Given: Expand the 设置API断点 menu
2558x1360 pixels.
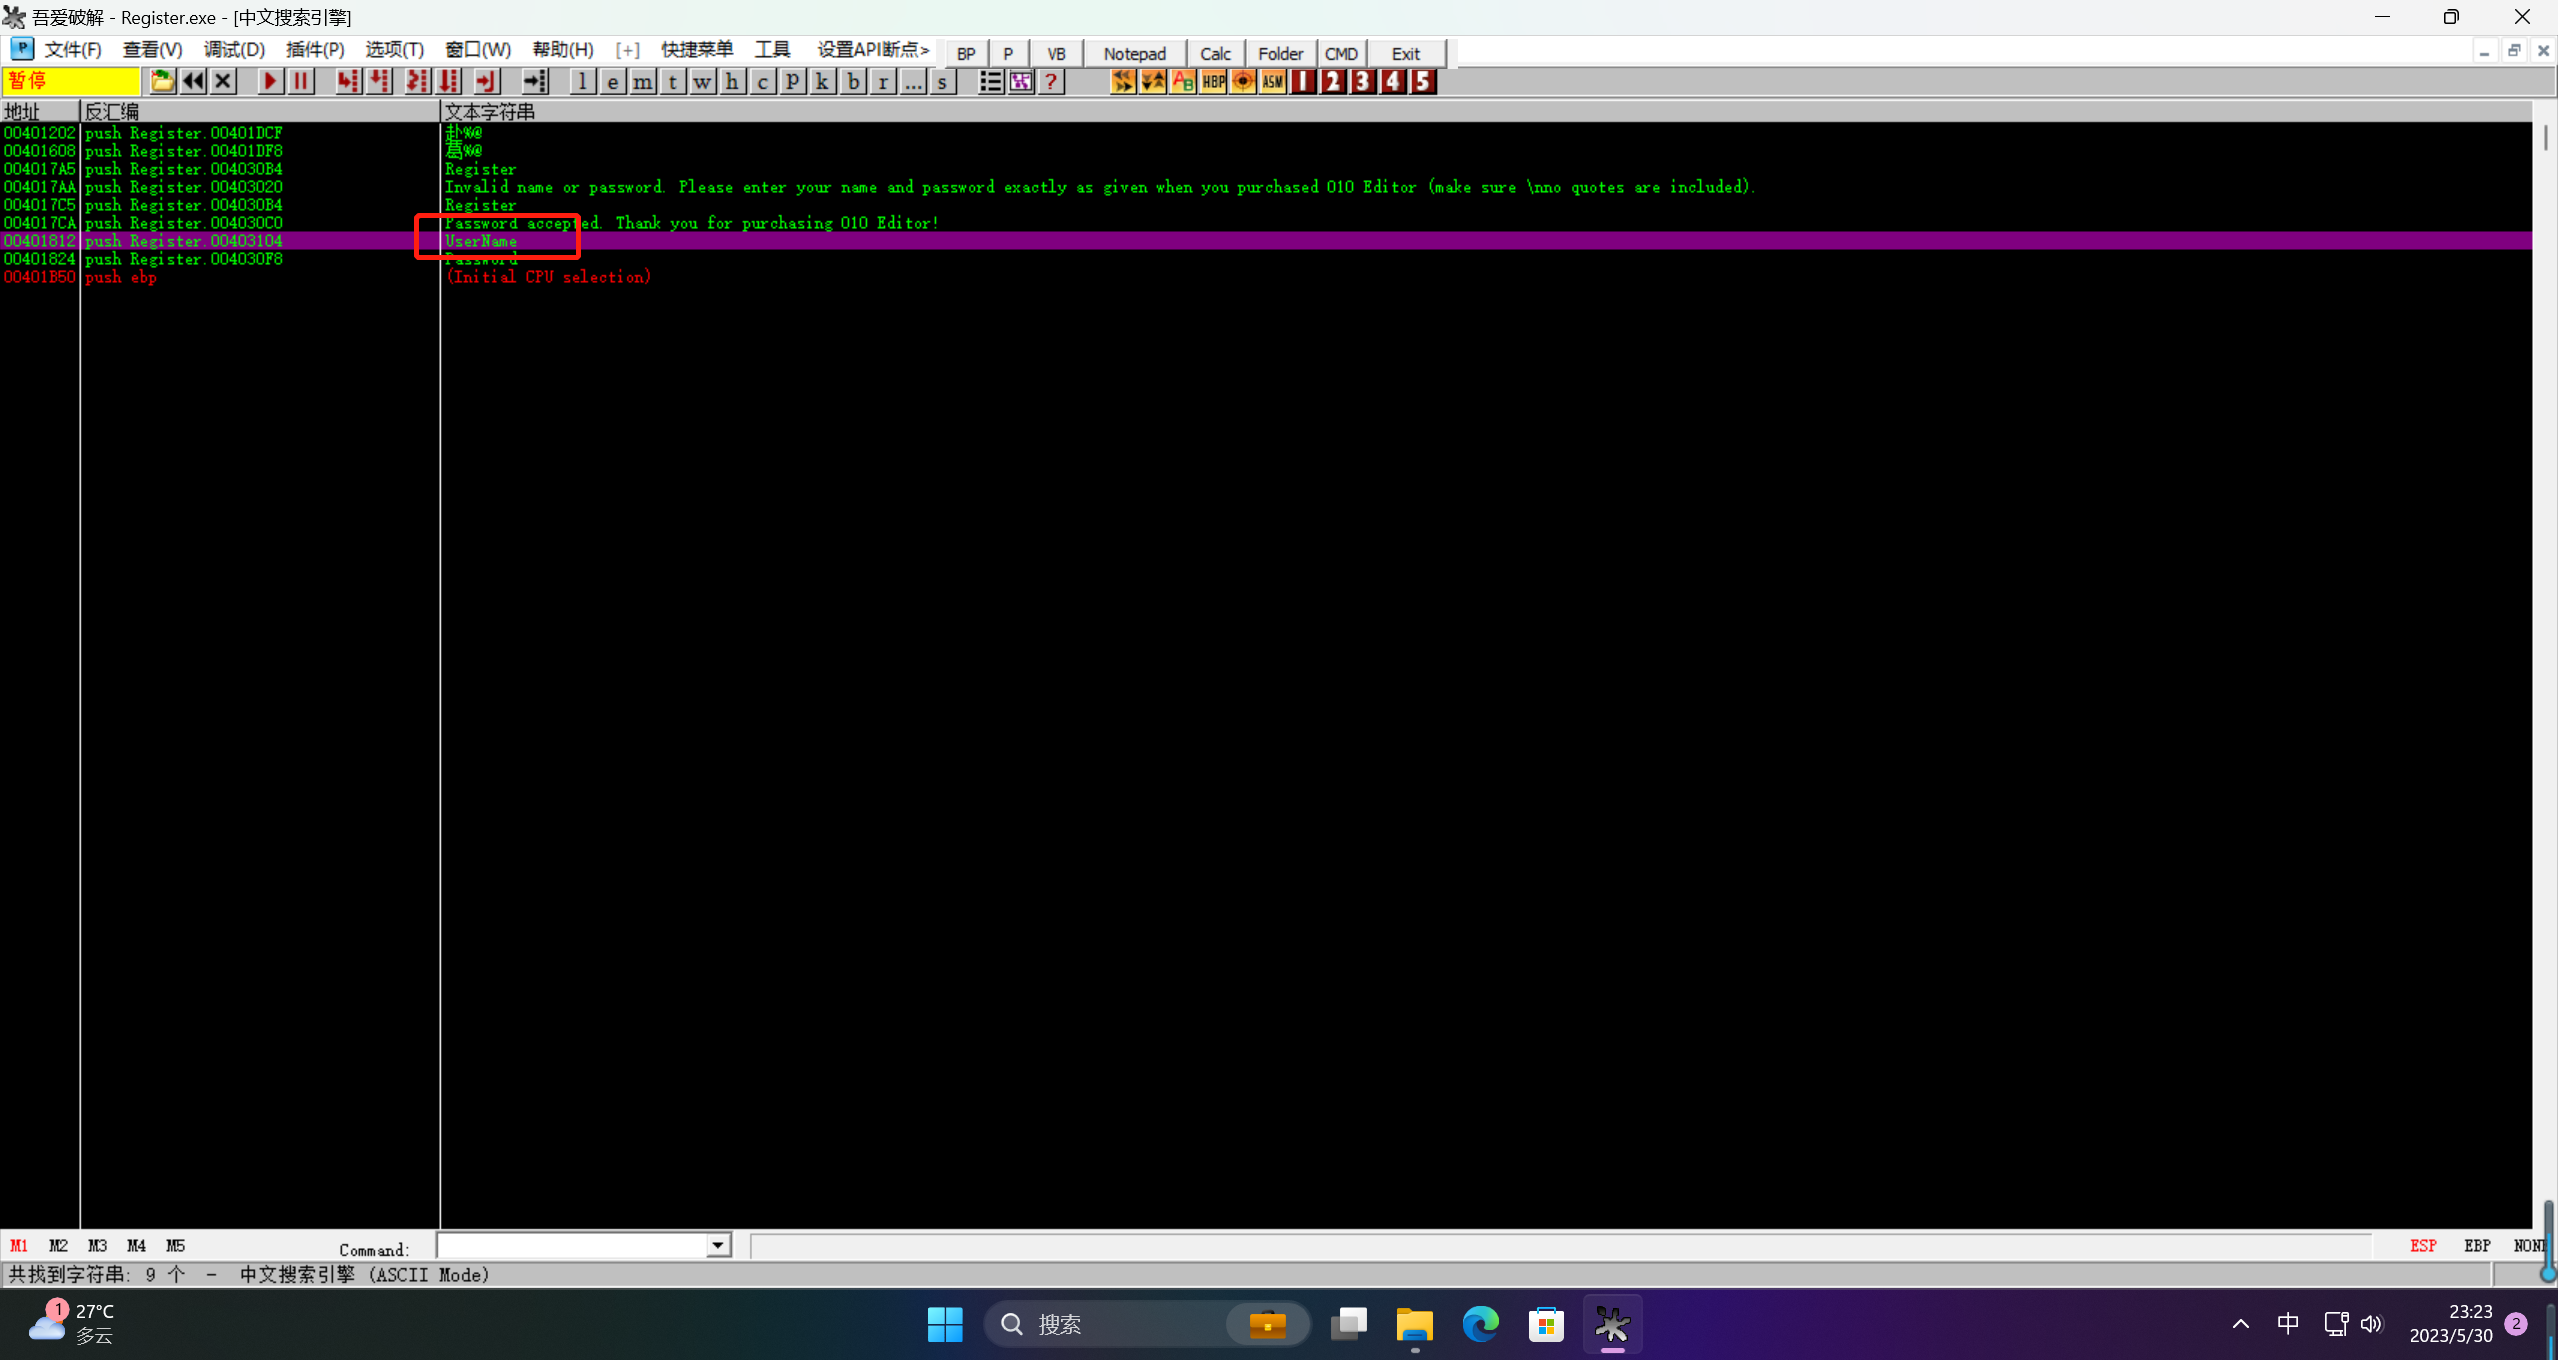Looking at the screenshot, I should pos(872,50).
